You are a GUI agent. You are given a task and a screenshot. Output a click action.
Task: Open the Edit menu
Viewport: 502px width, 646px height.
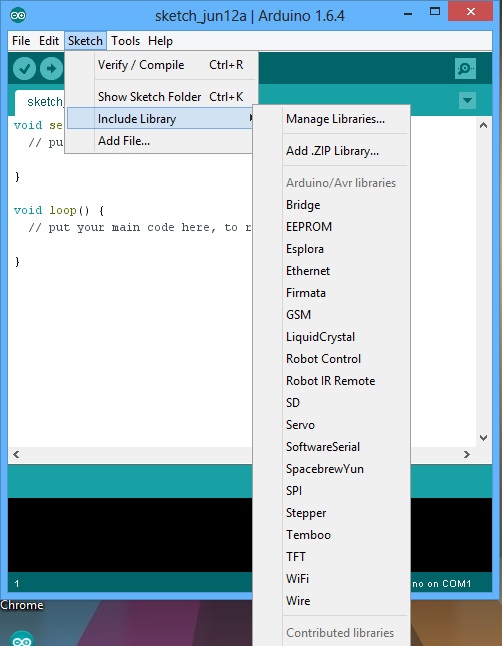coord(49,41)
